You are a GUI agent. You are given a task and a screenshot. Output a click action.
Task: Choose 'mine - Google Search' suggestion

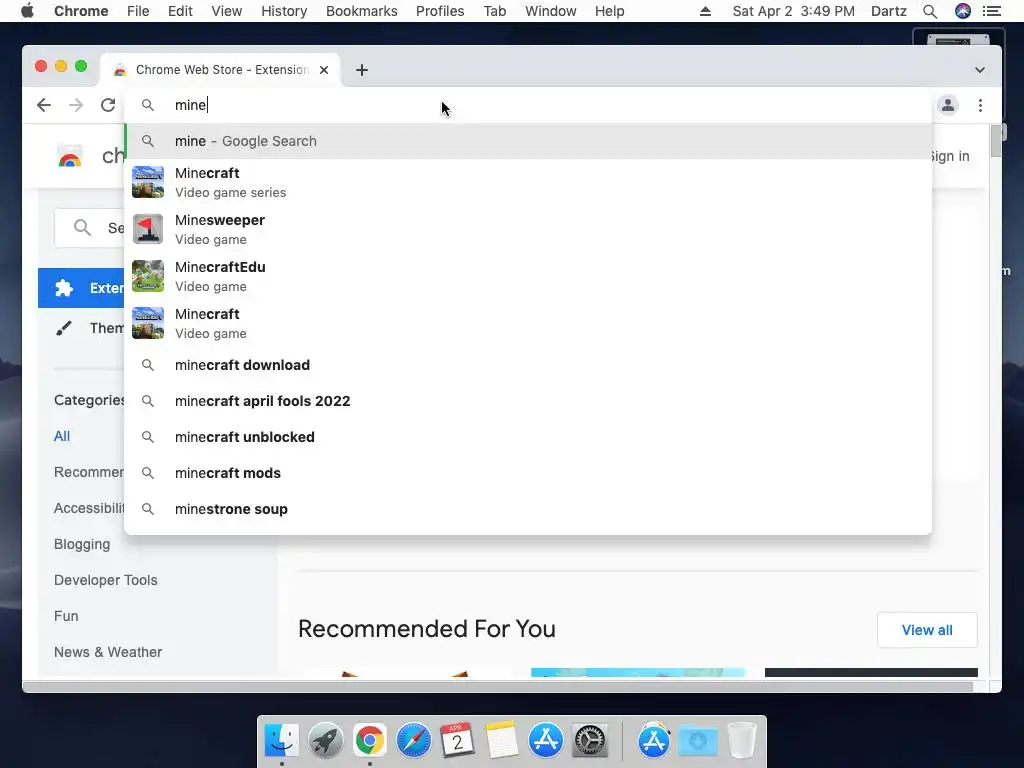528,141
